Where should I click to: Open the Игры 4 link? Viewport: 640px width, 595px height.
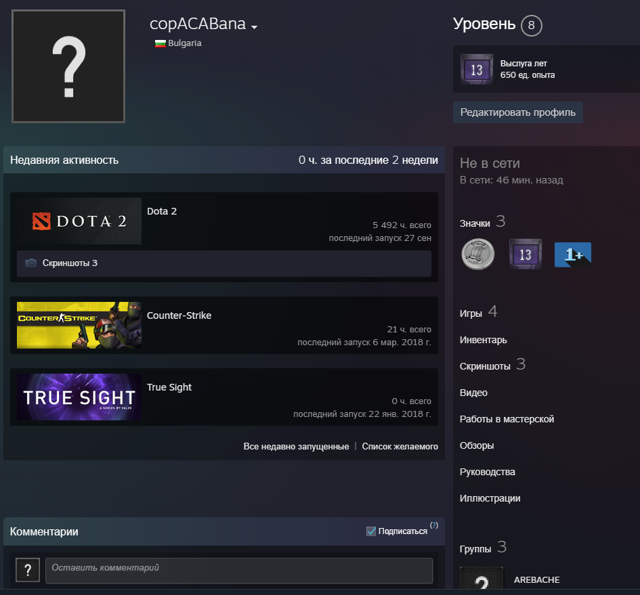pyautogui.click(x=478, y=312)
